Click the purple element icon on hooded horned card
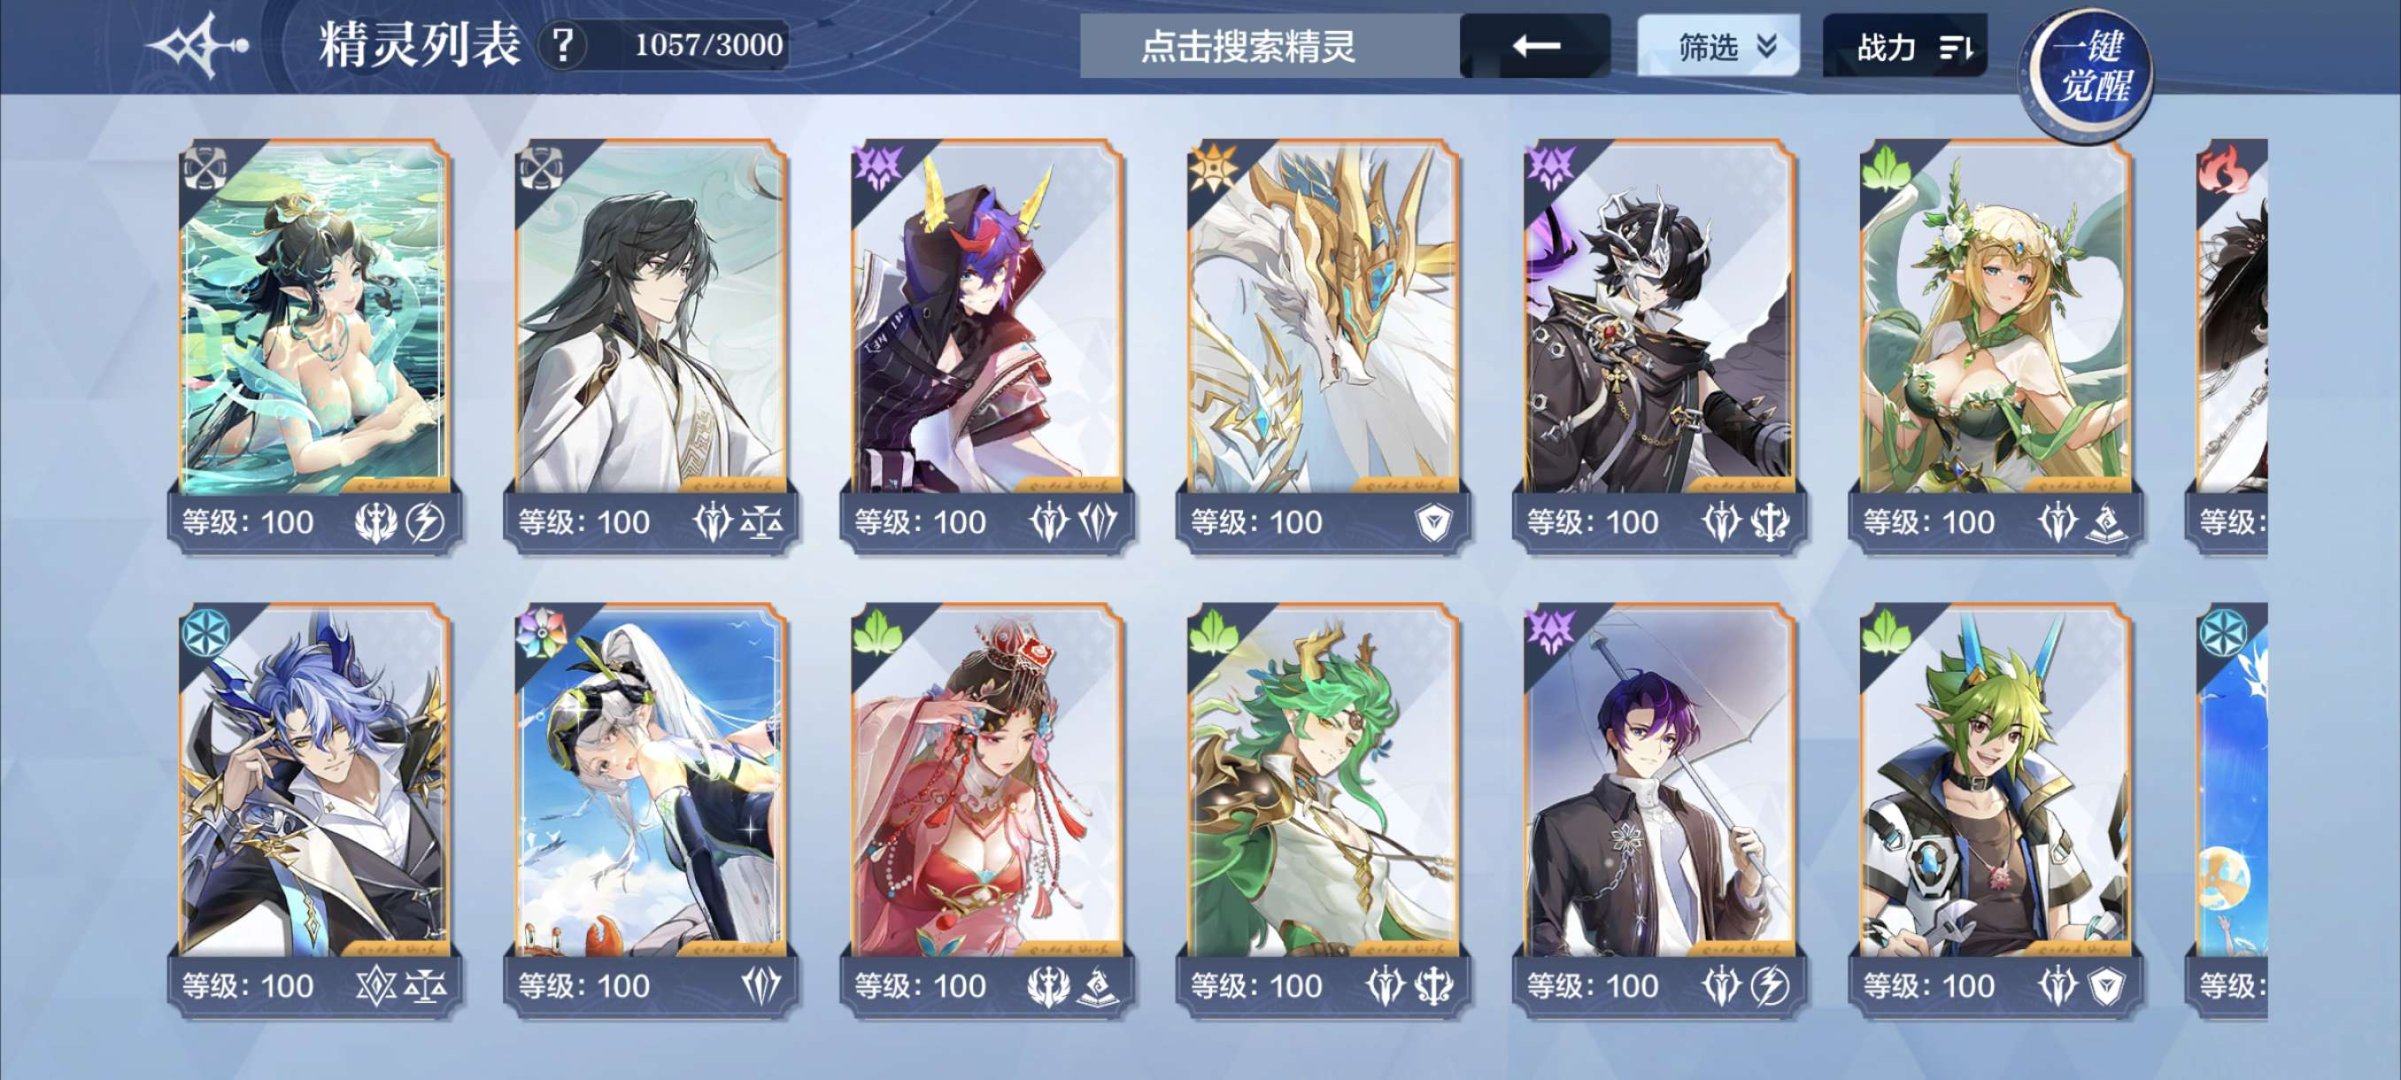 877,167
